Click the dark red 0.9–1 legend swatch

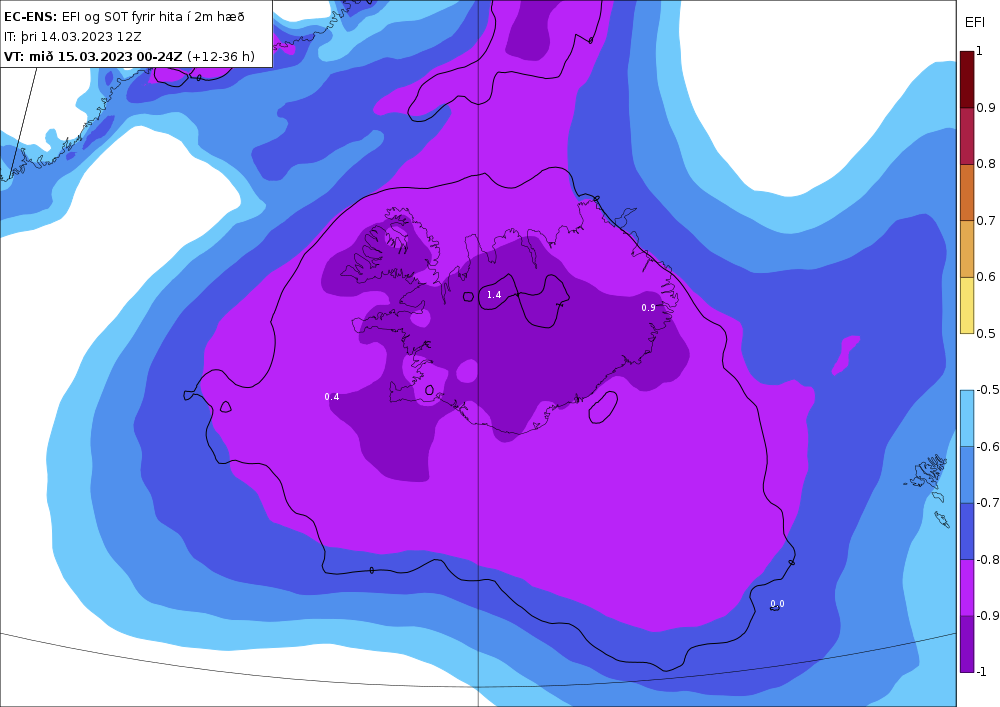967,80
